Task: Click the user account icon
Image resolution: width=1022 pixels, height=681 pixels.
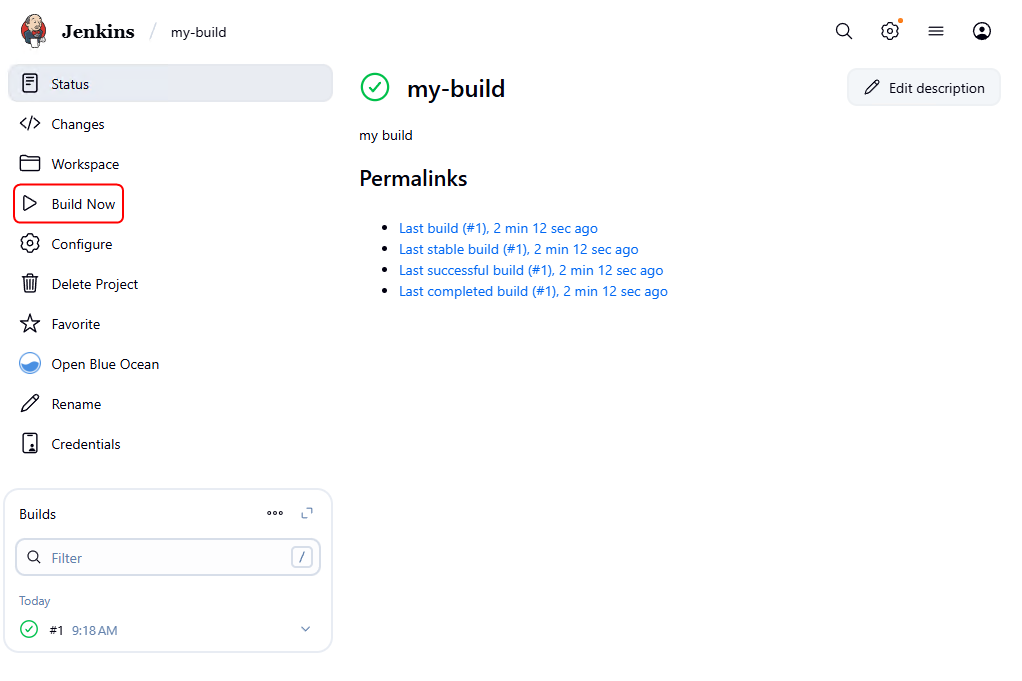Action: point(982,31)
